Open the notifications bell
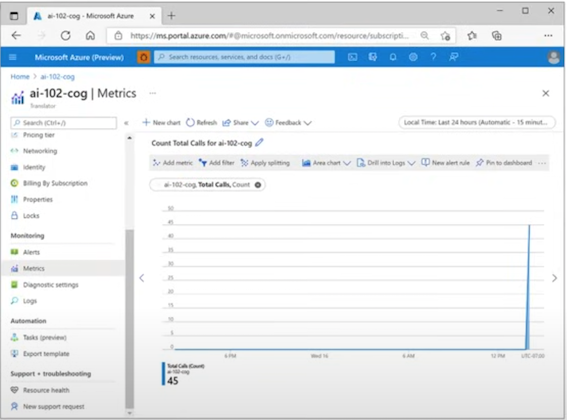The height and width of the screenshot is (420, 567). (393, 57)
